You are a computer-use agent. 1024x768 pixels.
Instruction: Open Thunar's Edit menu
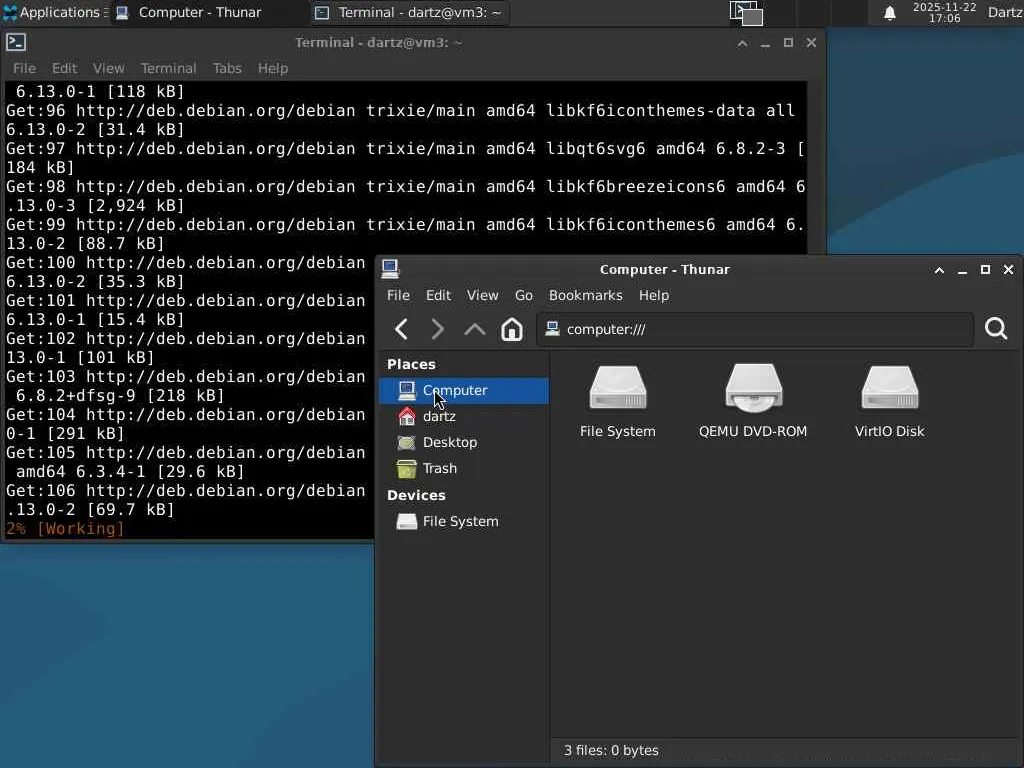(x=438, y=295)
